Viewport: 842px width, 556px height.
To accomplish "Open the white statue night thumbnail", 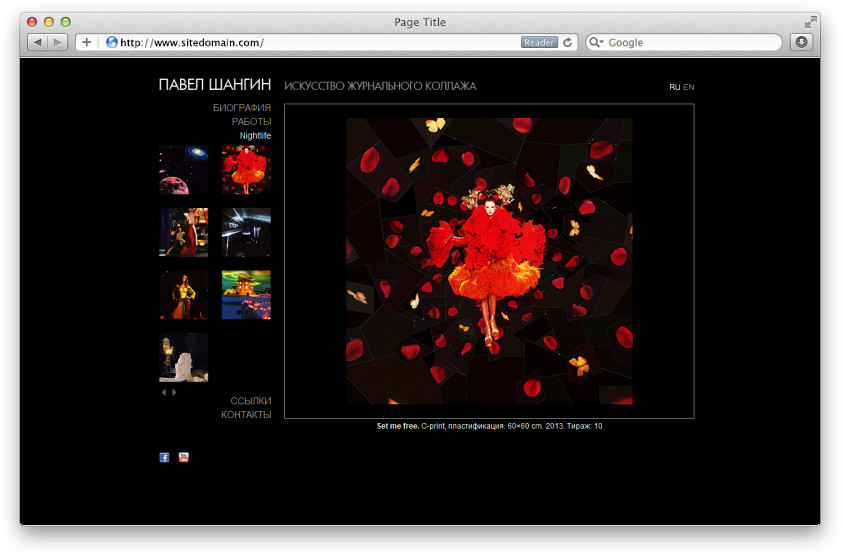I will click(184, 358).
